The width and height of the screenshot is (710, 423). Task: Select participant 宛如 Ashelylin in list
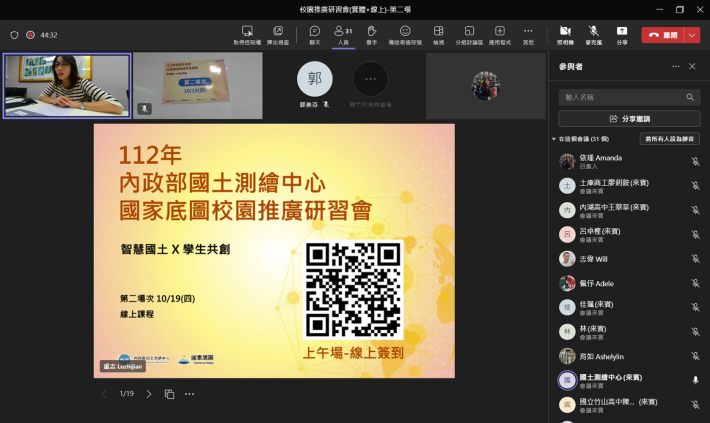click(629, 356)
